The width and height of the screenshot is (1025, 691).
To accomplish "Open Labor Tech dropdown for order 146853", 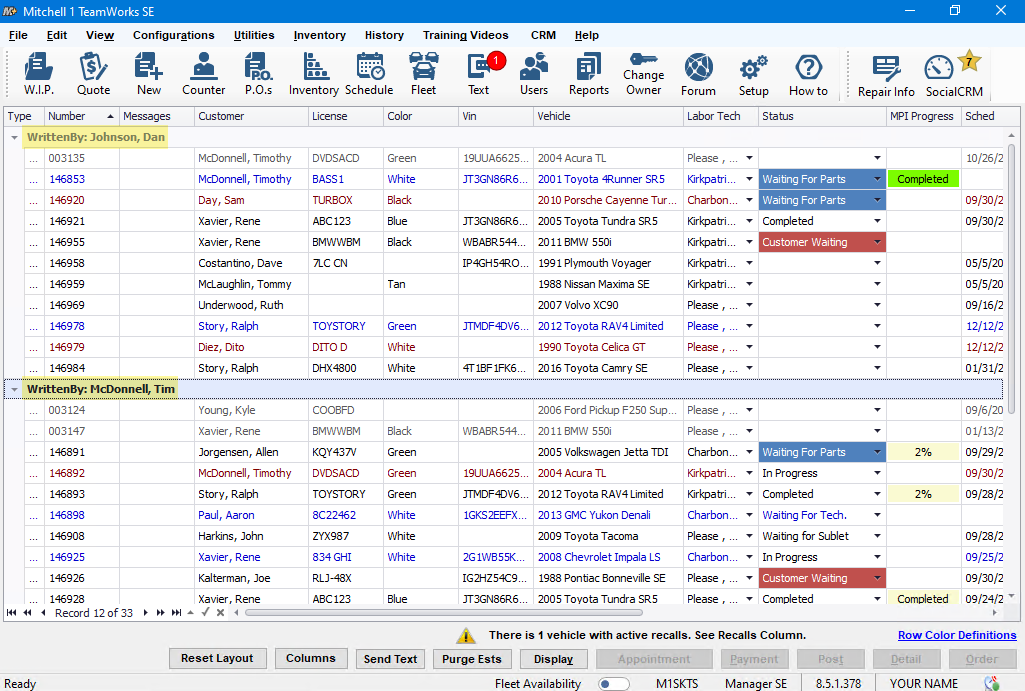I will point(749,180).
